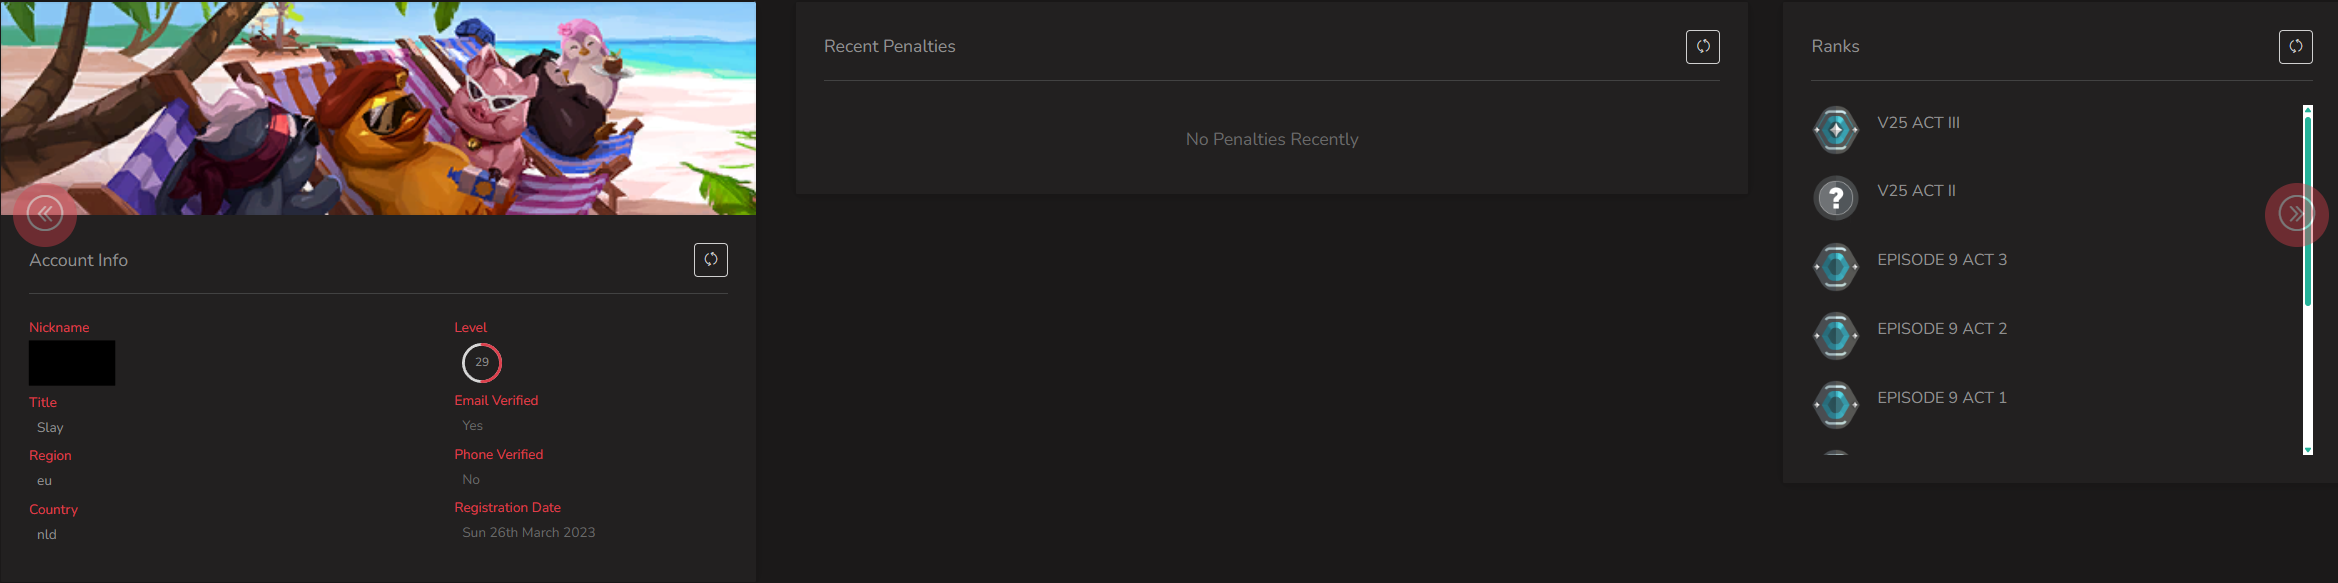Refresh the Account Info panel
This screenshot has width=2338, height=583.
coord(711,260)
